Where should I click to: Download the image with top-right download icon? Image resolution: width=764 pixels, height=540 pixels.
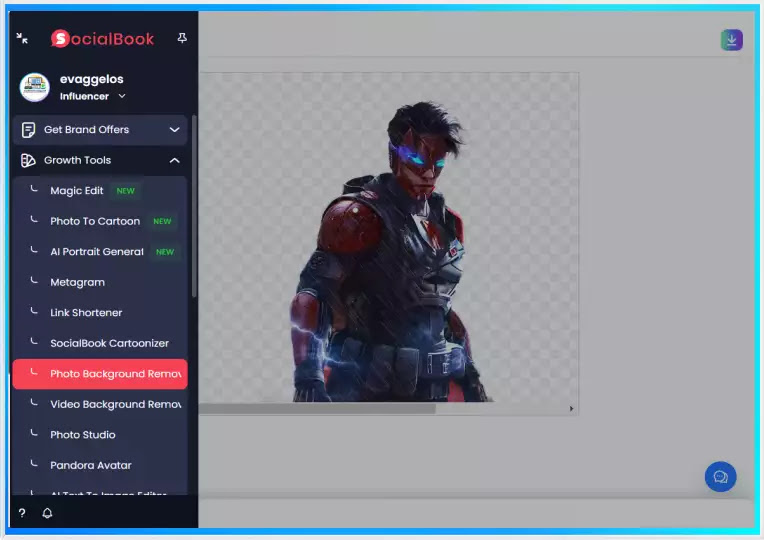(x=731, y=40)
